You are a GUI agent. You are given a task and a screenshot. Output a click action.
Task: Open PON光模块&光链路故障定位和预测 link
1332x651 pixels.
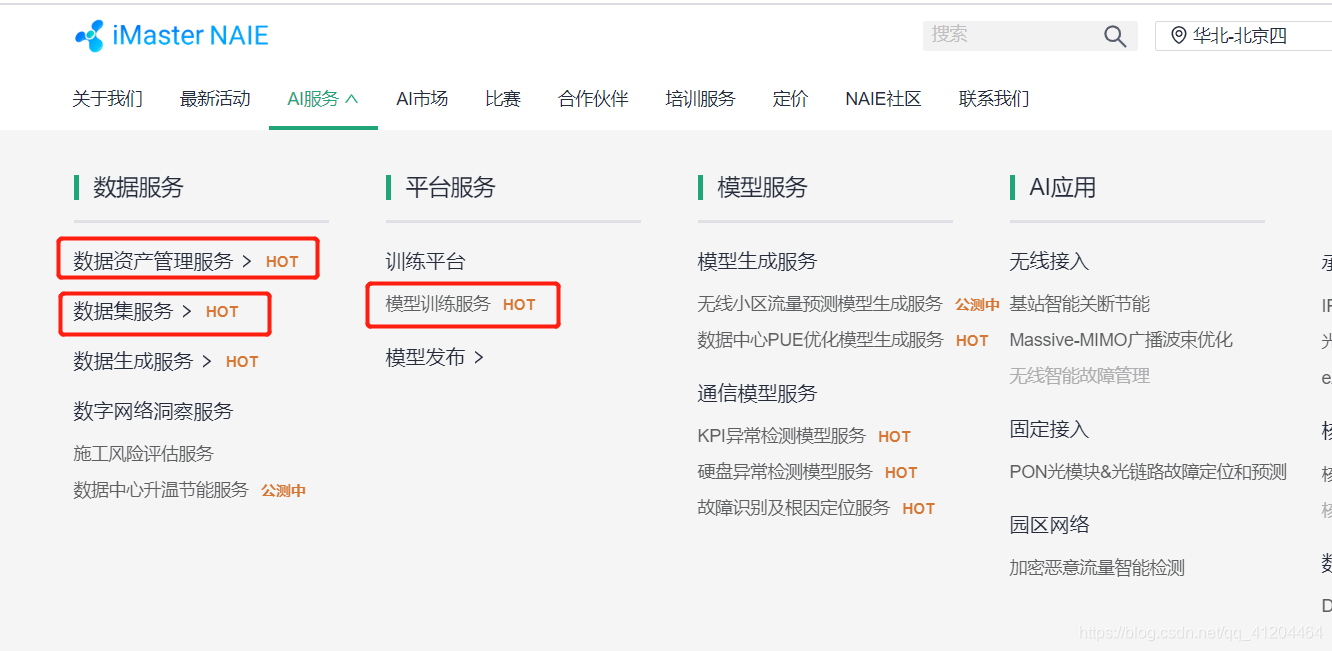pyautogui.click(x=1148, y=472)
